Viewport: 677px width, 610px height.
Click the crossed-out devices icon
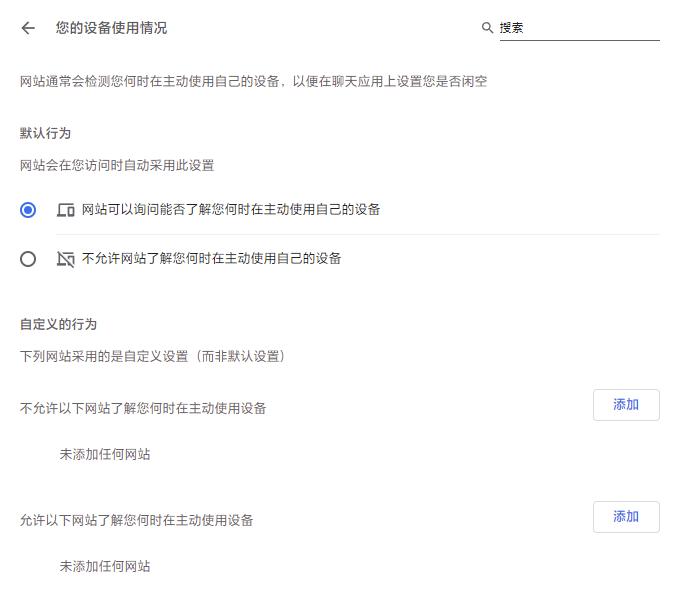coord(66,259)
